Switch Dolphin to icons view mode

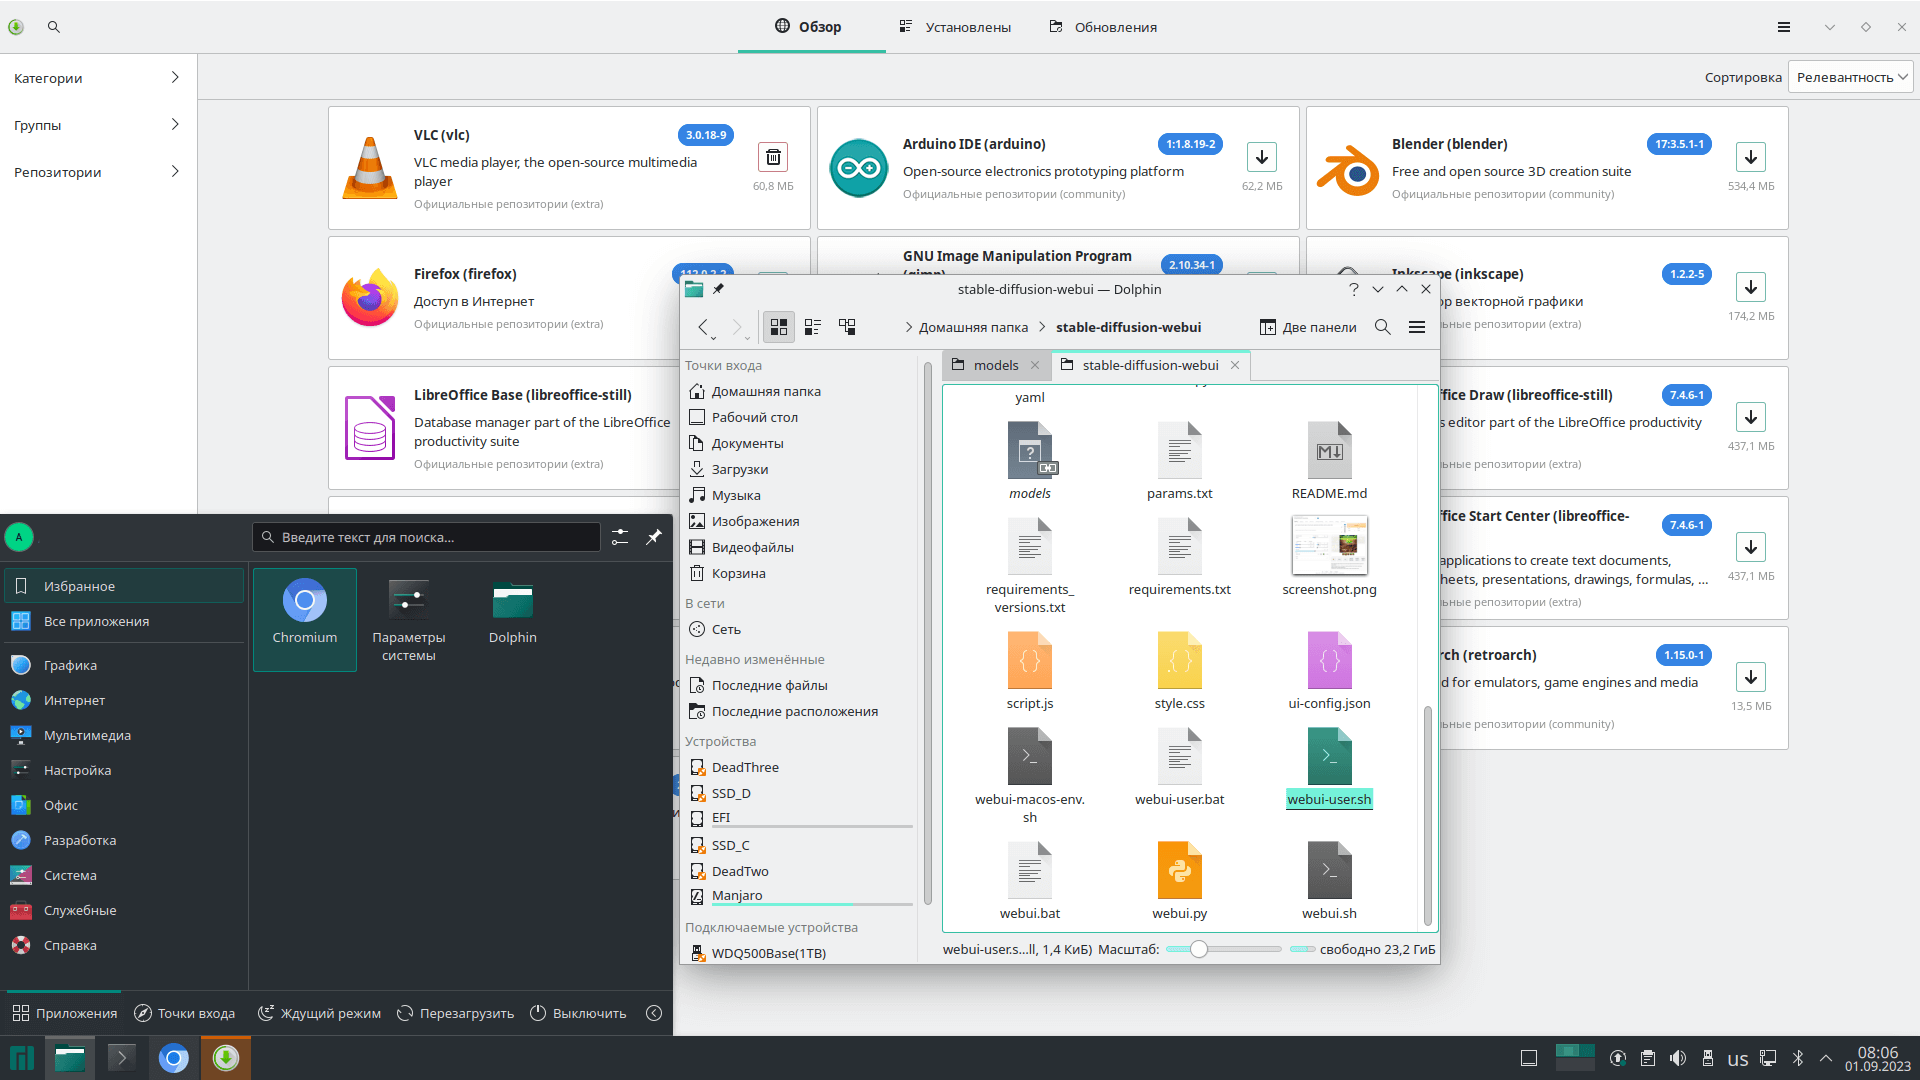point(778,327)
